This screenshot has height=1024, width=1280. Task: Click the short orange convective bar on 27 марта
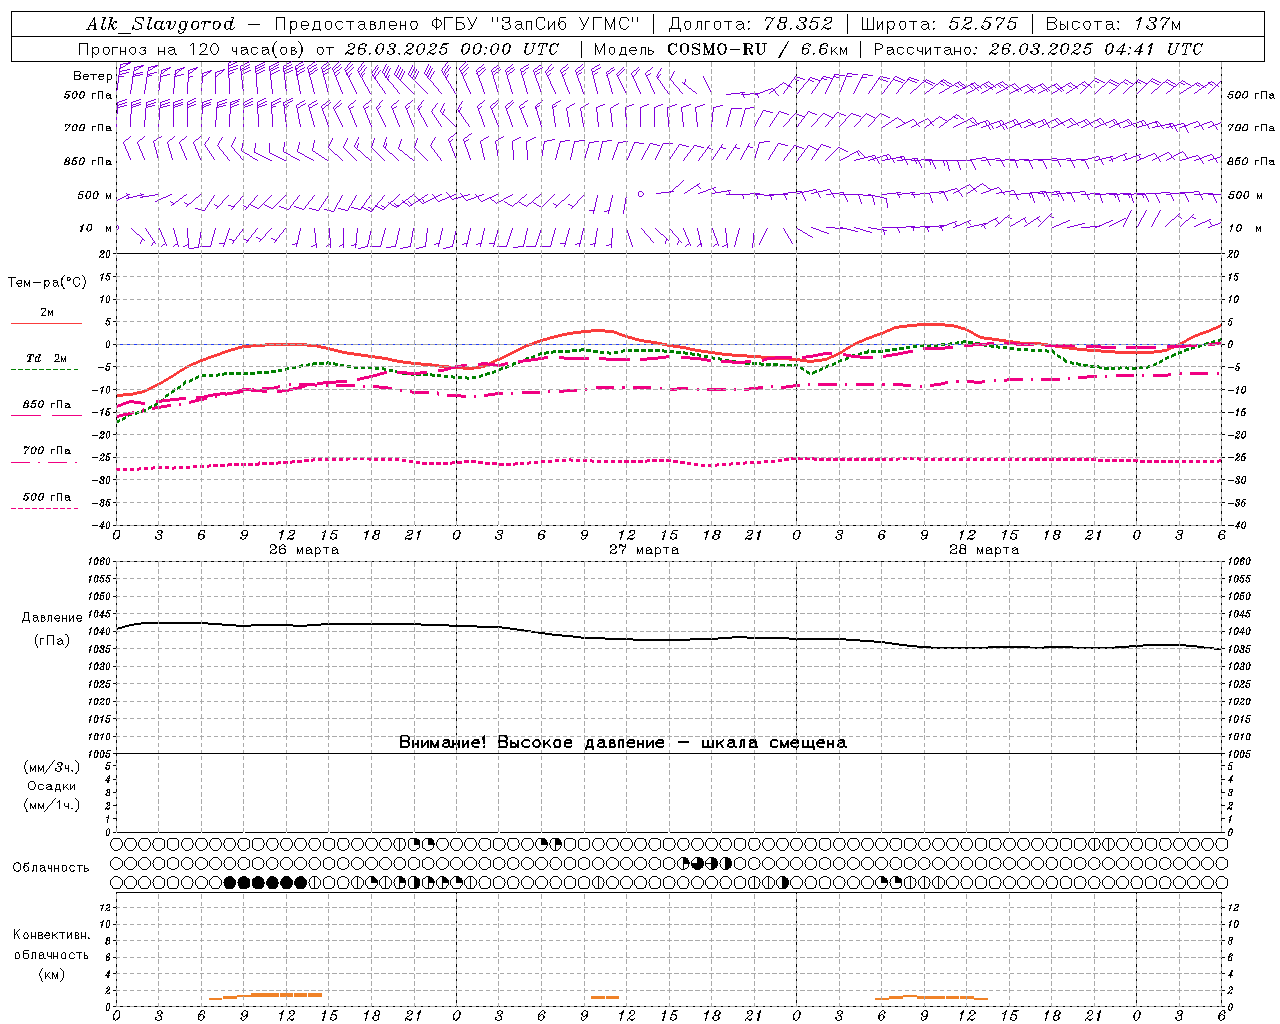tap(605, 997)
